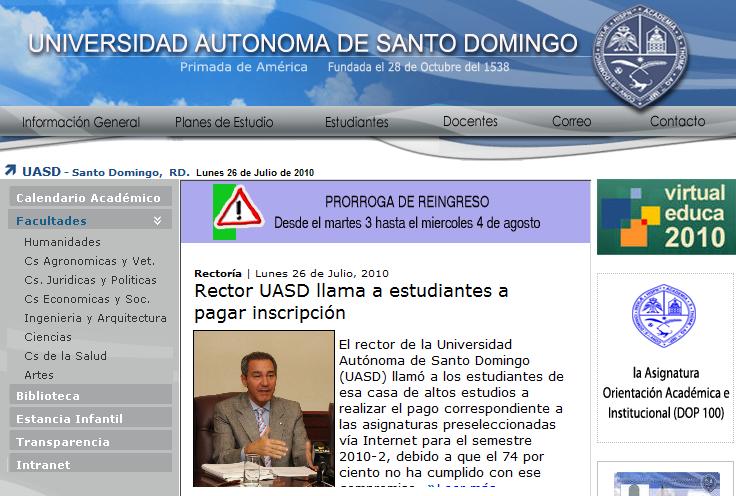The image size is (736, 496).
Task: Go to Artes faculty
Action: pos(39,375)
